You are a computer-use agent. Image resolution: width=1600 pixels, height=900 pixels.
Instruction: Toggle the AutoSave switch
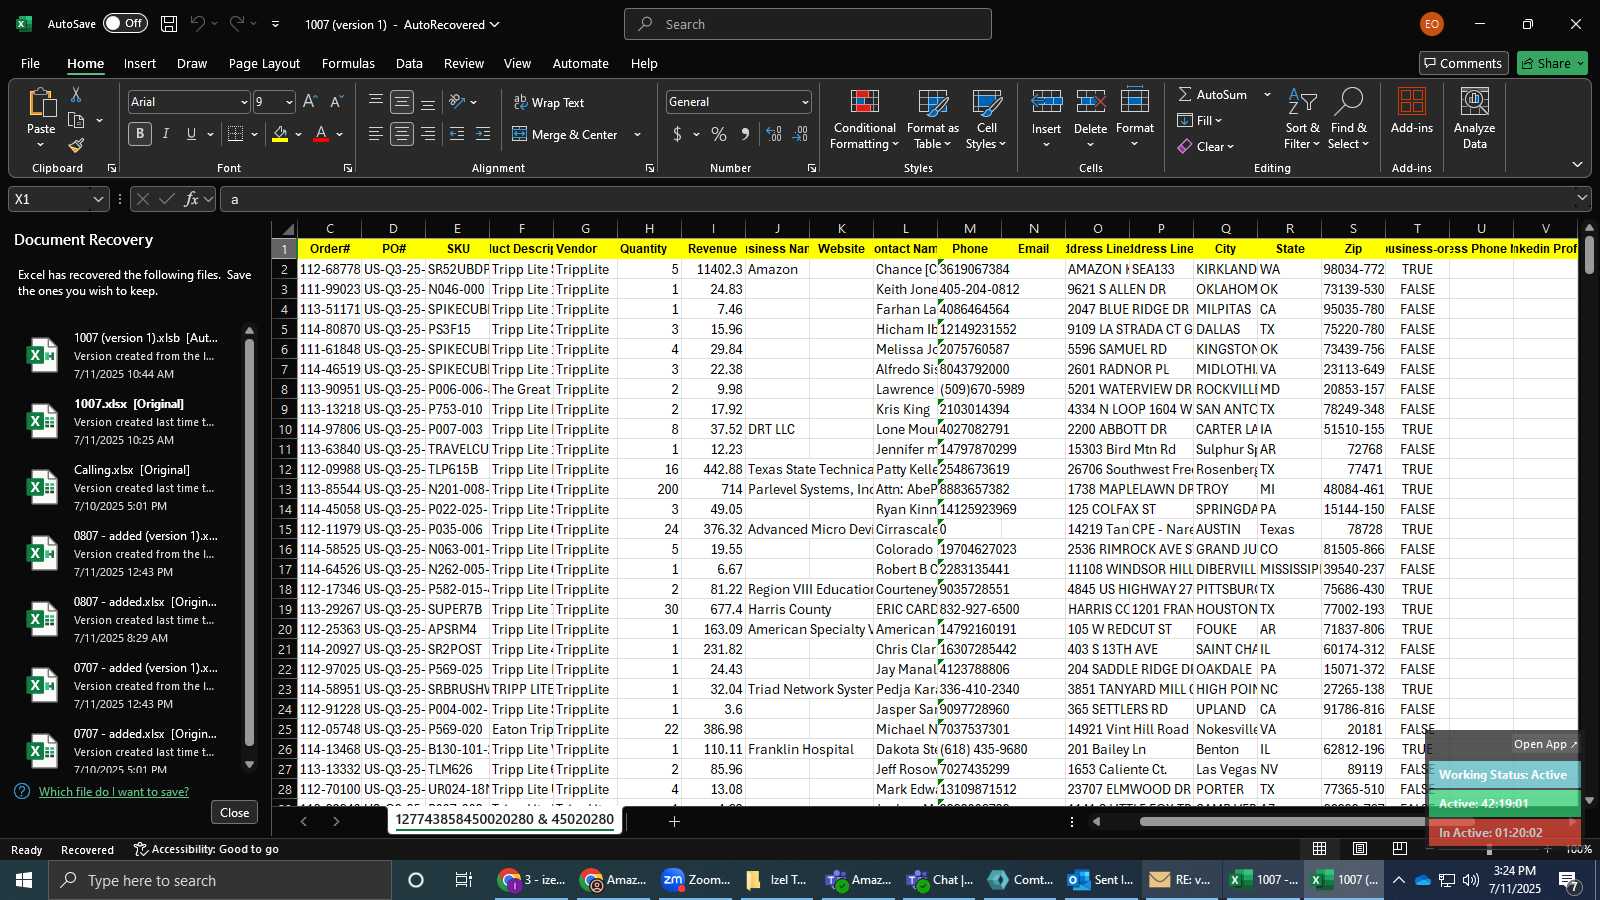click(x=125, y=23)
